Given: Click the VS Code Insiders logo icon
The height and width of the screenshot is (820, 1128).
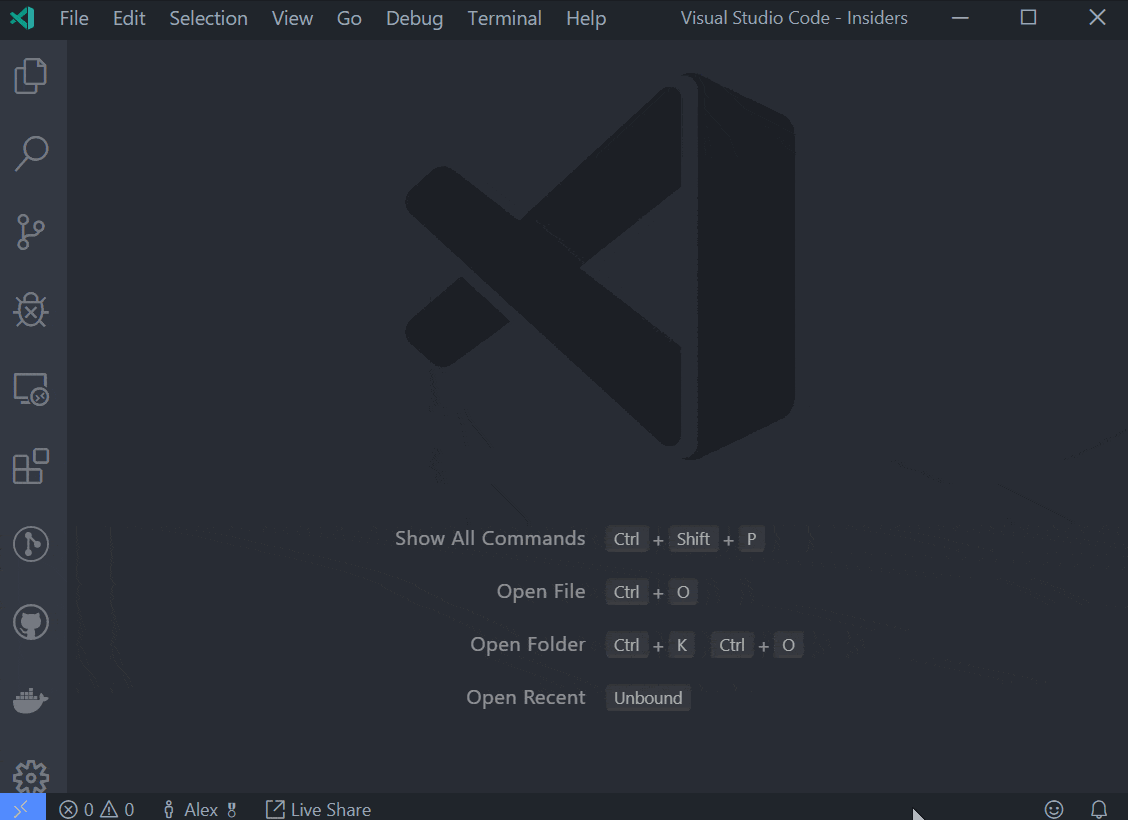Looking at the screenshot, I should pyautogui.click(x=22, y=18).
